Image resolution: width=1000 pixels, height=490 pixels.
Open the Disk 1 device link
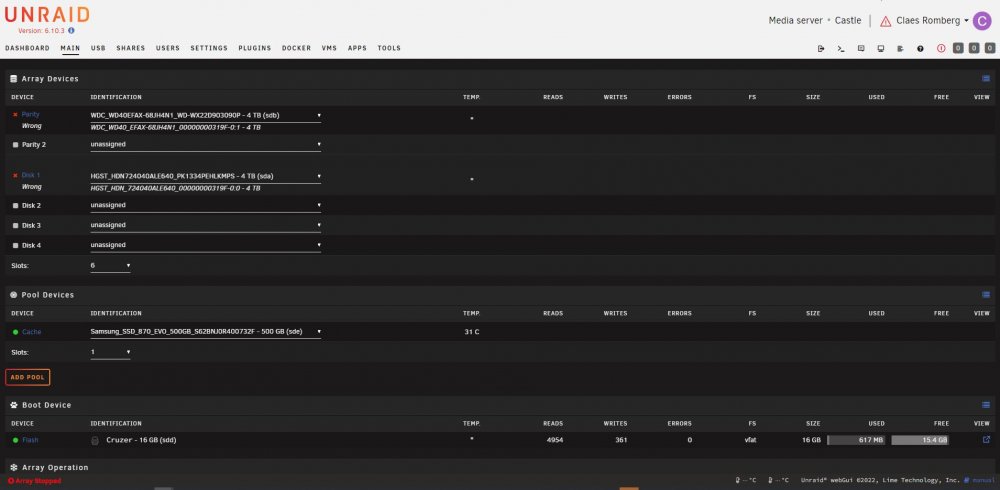[x=31, y=175]
